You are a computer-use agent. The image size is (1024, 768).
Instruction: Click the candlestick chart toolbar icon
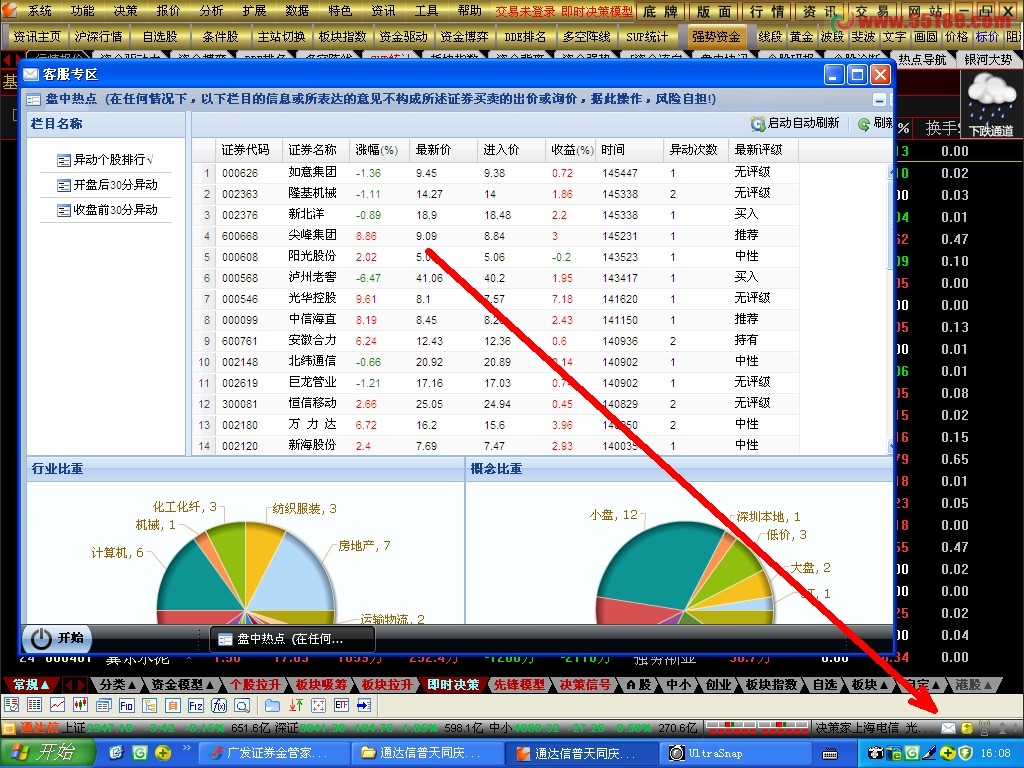(80, 705)
